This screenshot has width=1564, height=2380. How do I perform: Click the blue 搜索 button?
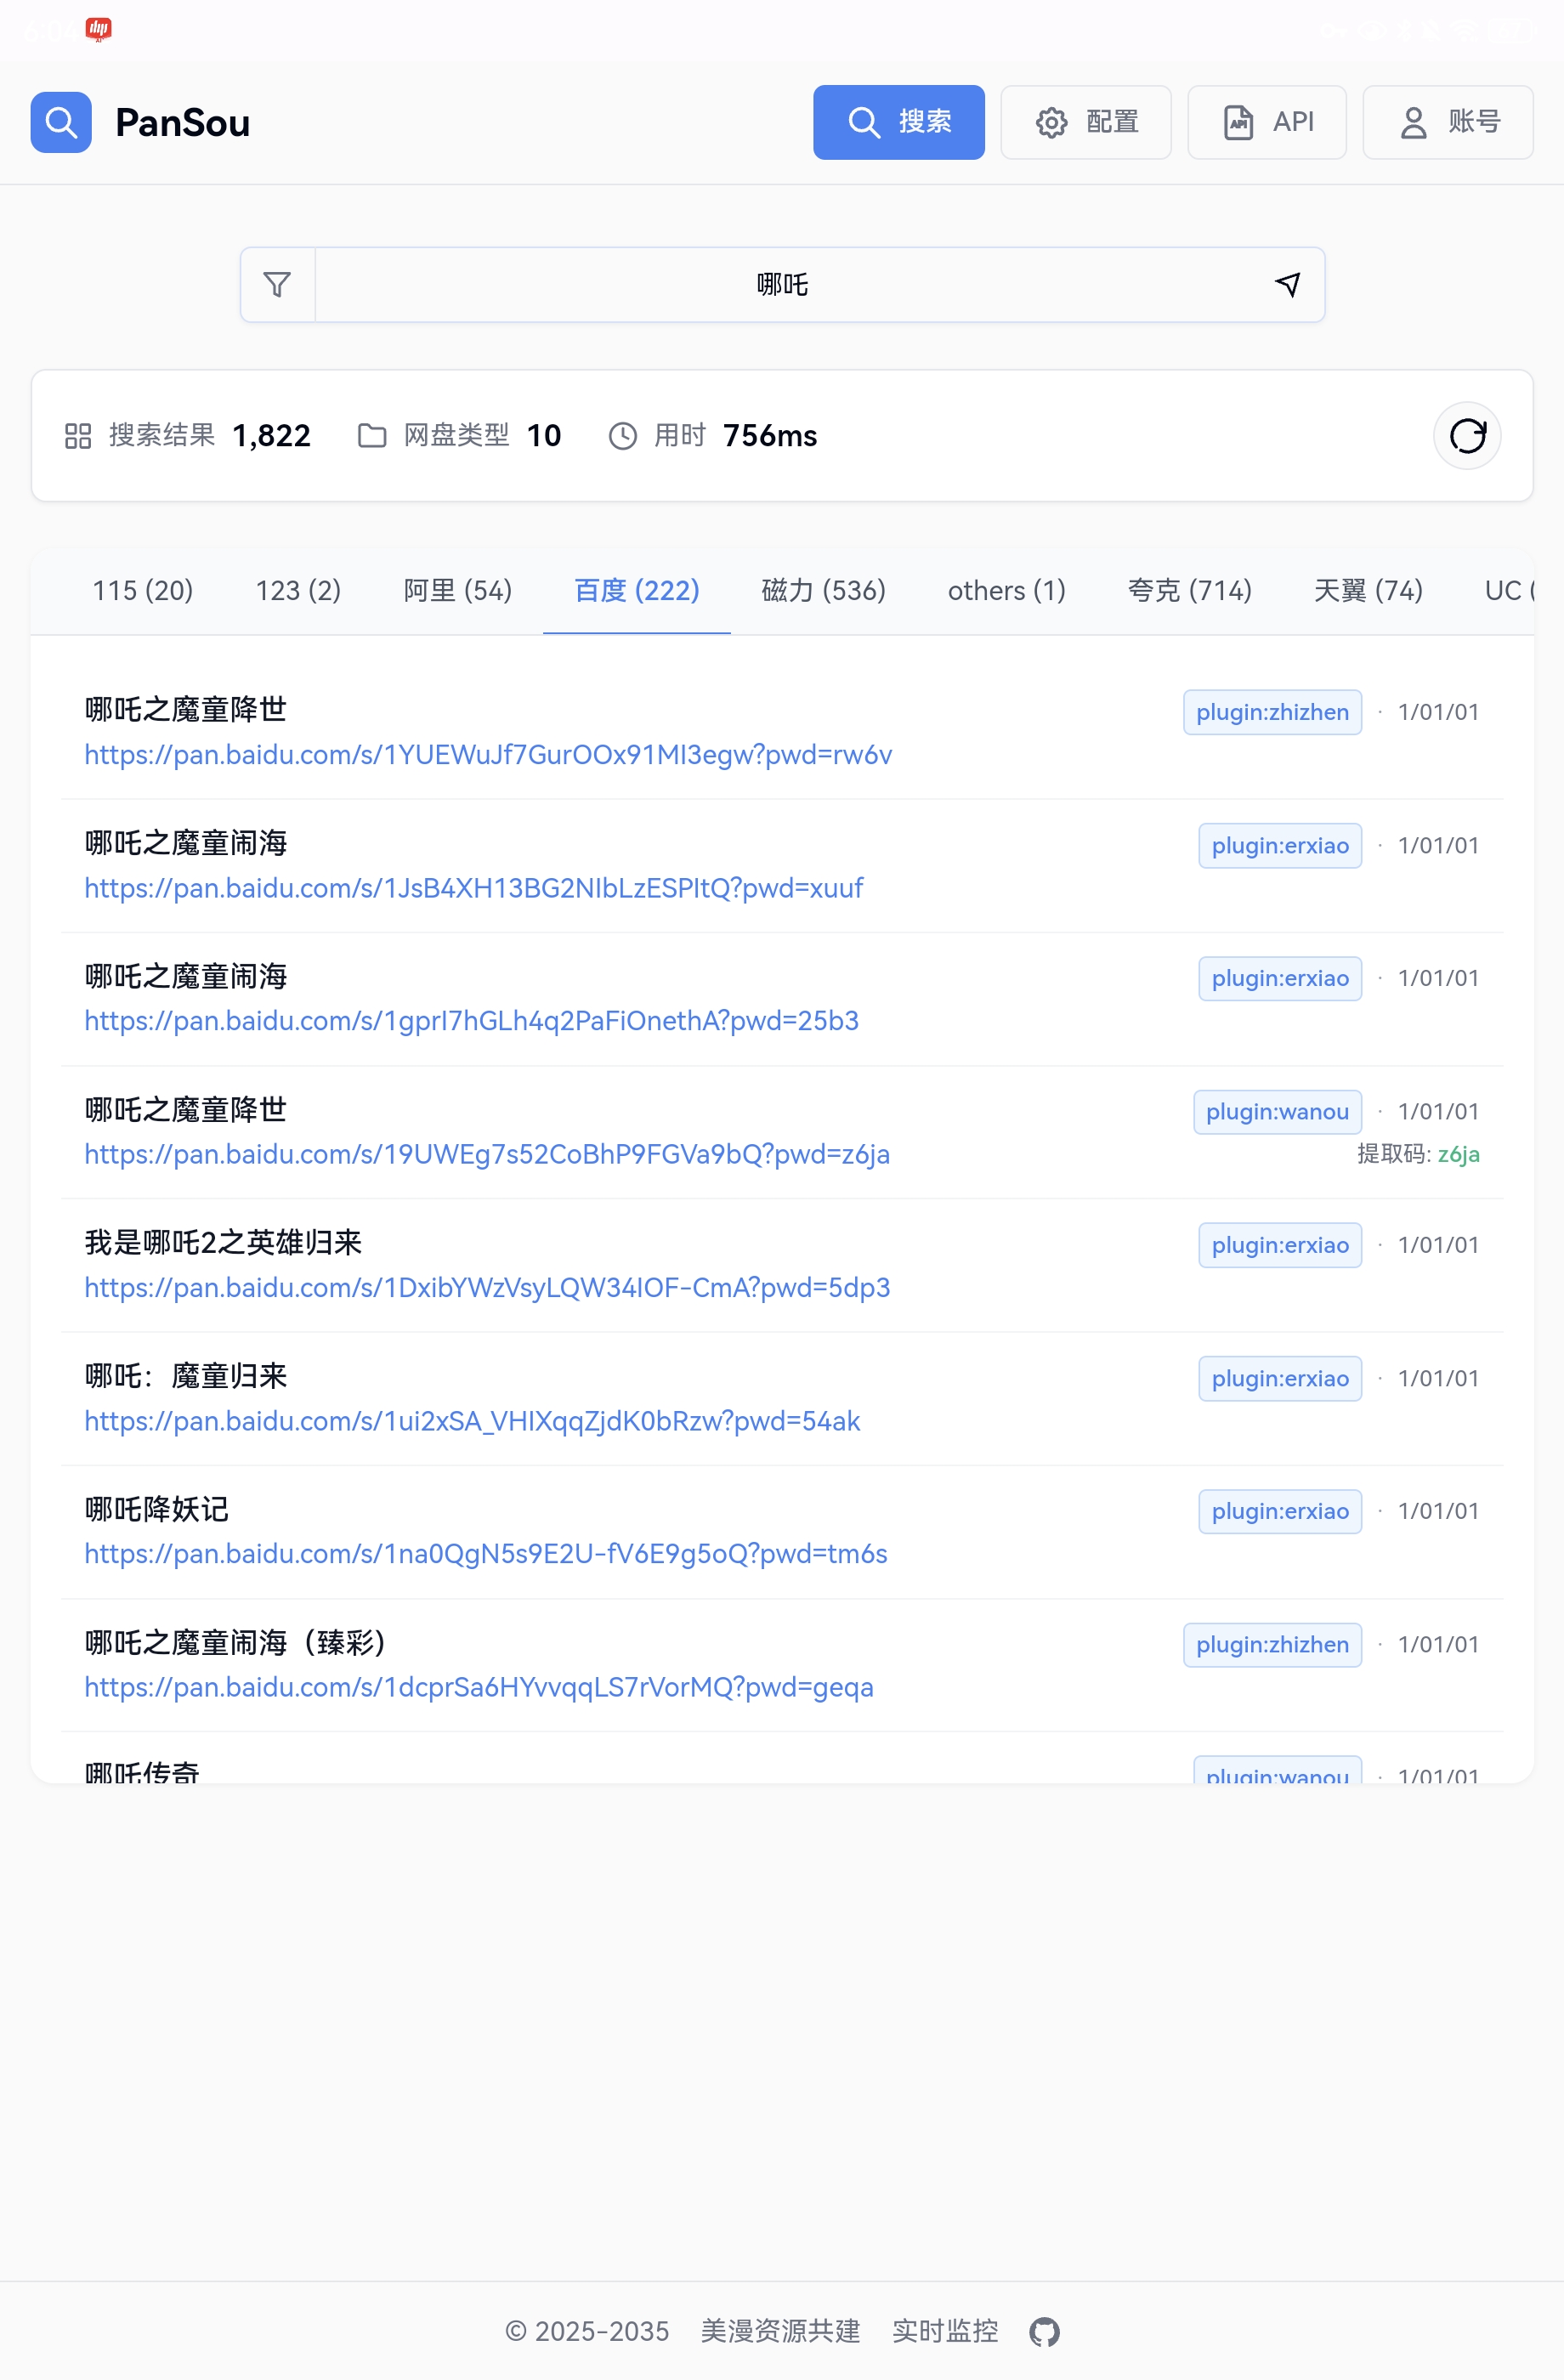(898, 122)
